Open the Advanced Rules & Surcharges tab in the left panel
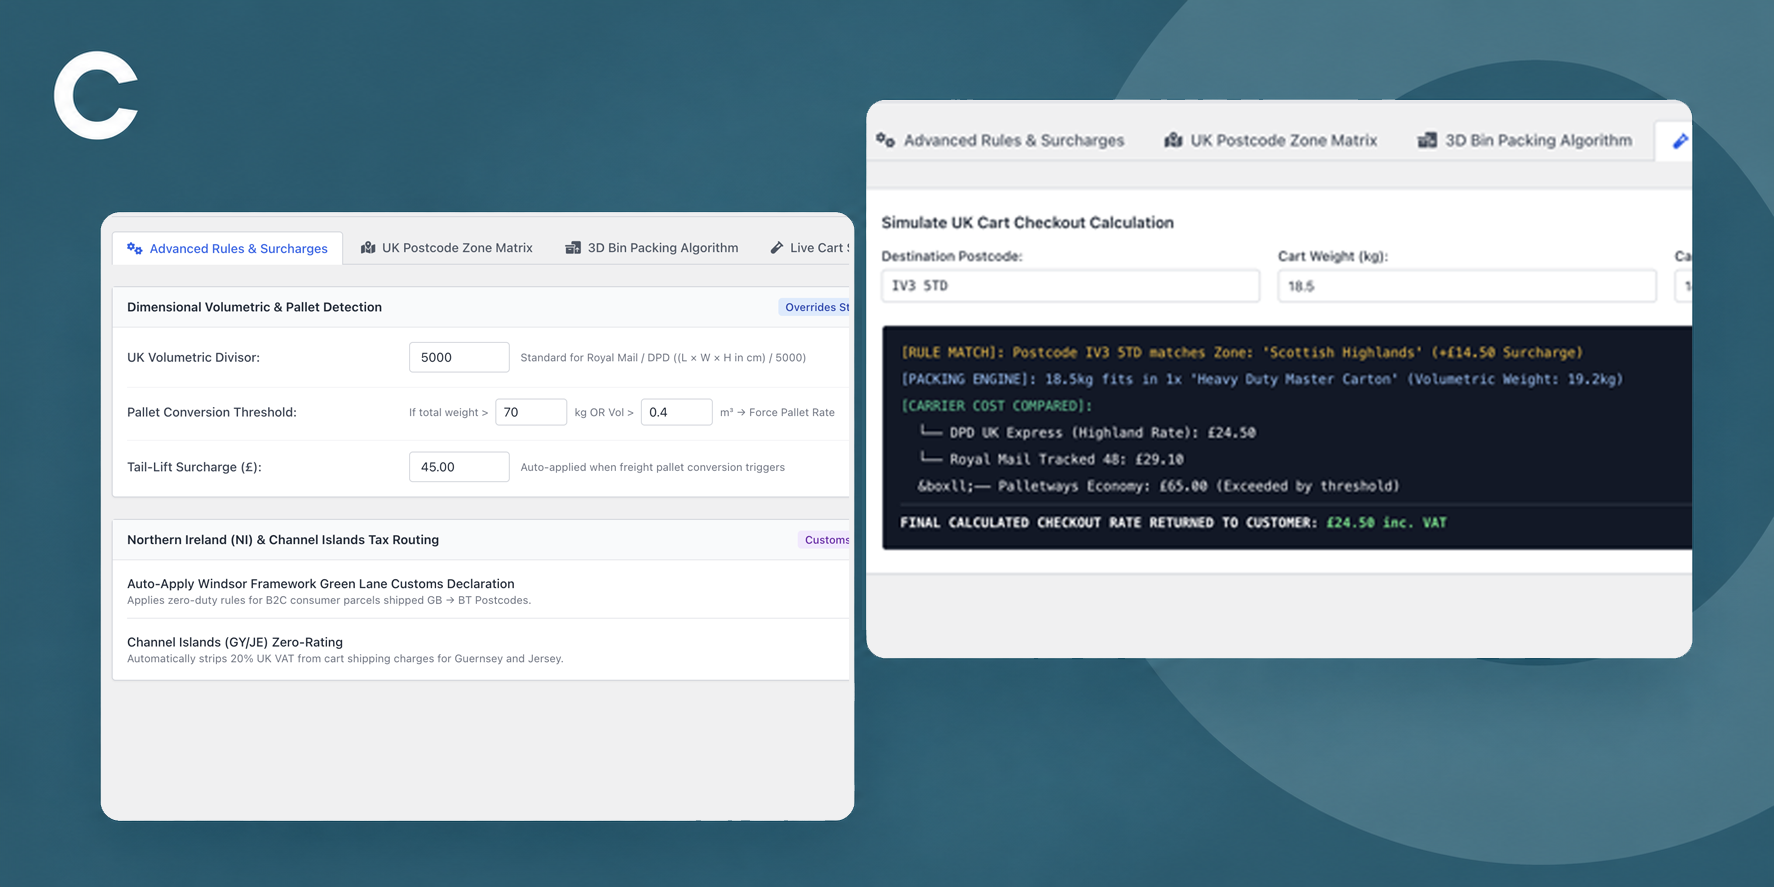This screenshot has width=1774, height=887. 227,248
